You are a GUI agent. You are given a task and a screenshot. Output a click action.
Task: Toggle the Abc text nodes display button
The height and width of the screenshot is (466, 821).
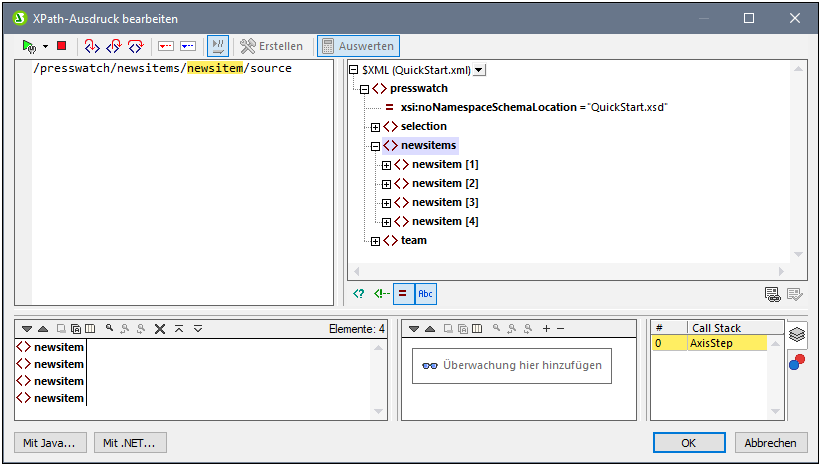[425, 293]
